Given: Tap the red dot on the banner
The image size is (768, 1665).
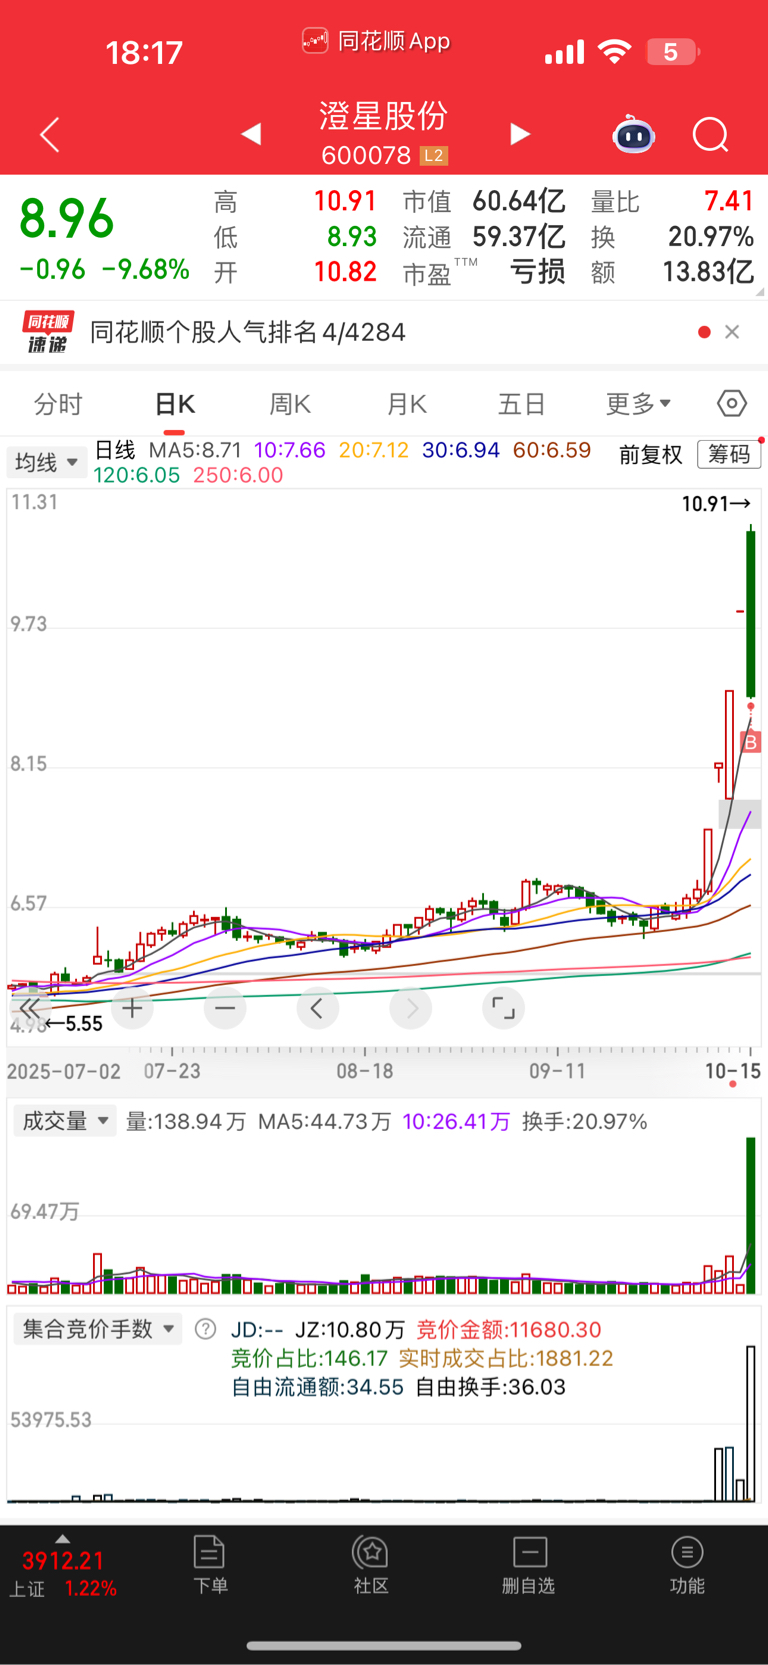Looking at the screenshot, I should (704, 332).
